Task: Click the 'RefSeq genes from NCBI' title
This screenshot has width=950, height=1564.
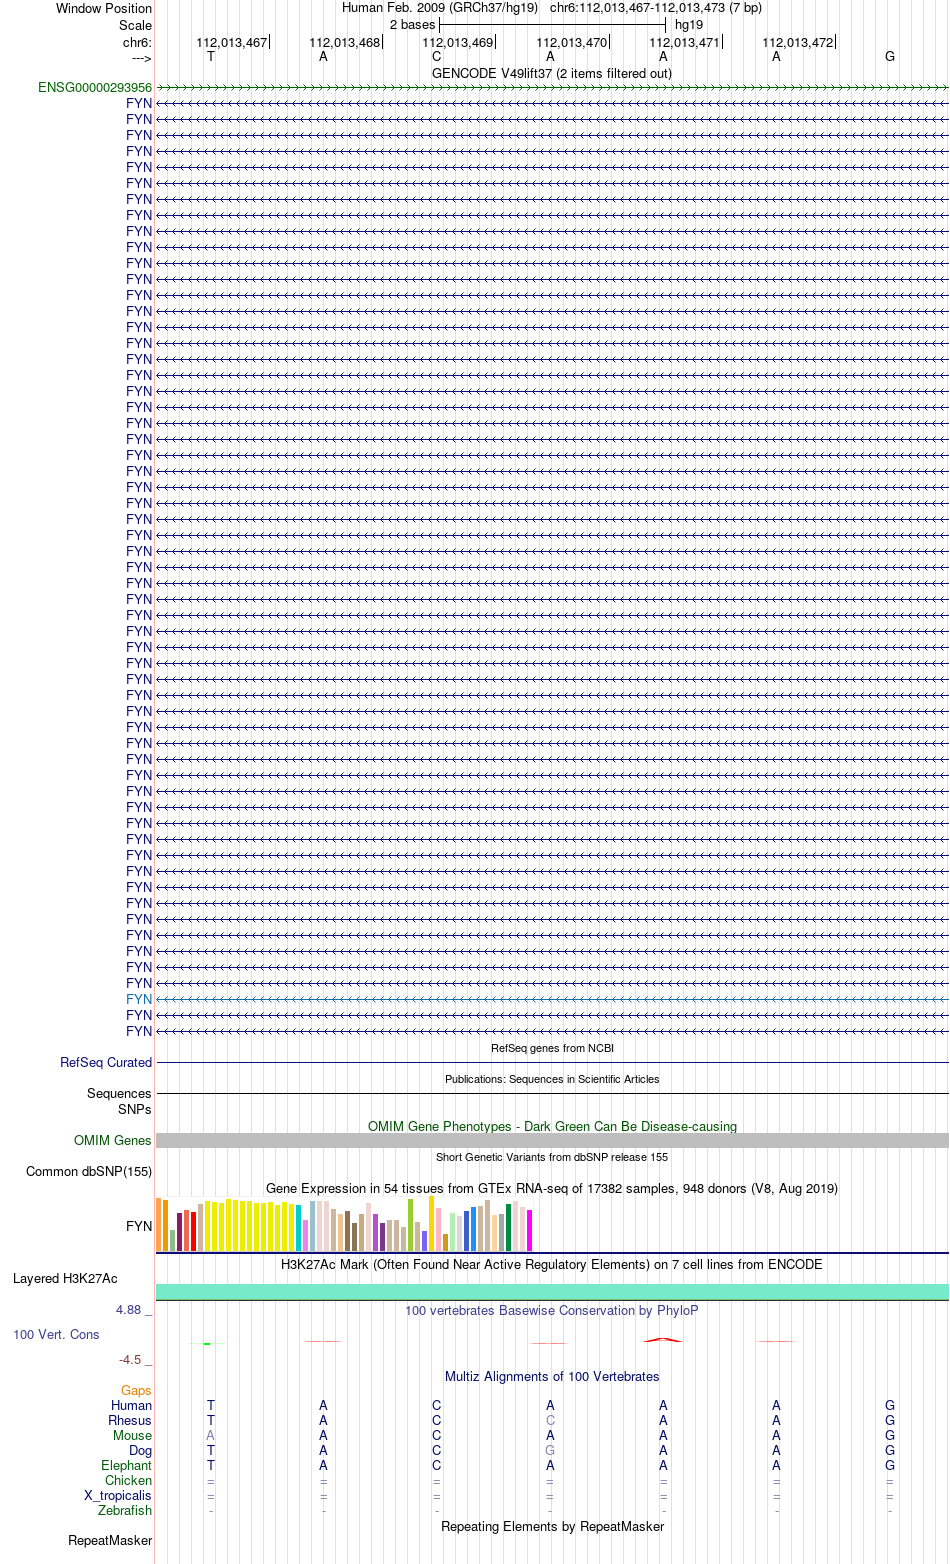Action: click(552, 1049)
